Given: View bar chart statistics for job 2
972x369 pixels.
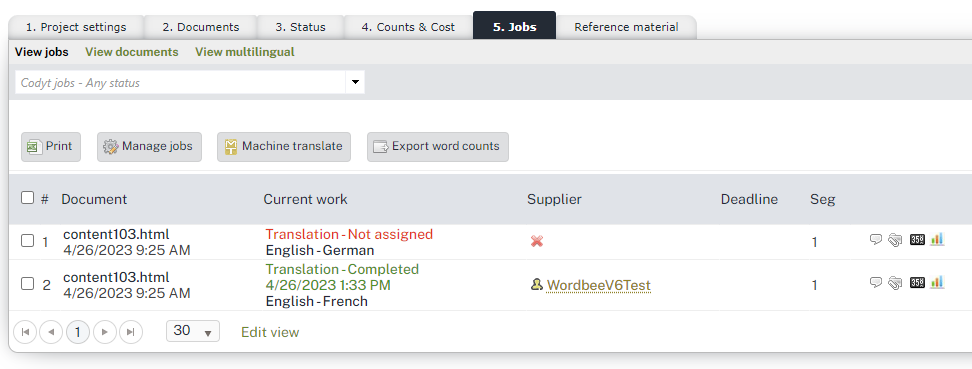Looking at the screenshot, I should coord(937,282).
